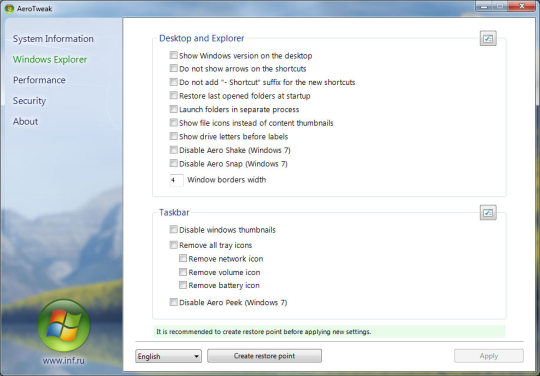Click the Apply button
The height and width of the screenshot is (376, 540).
[x=489, y=356]
